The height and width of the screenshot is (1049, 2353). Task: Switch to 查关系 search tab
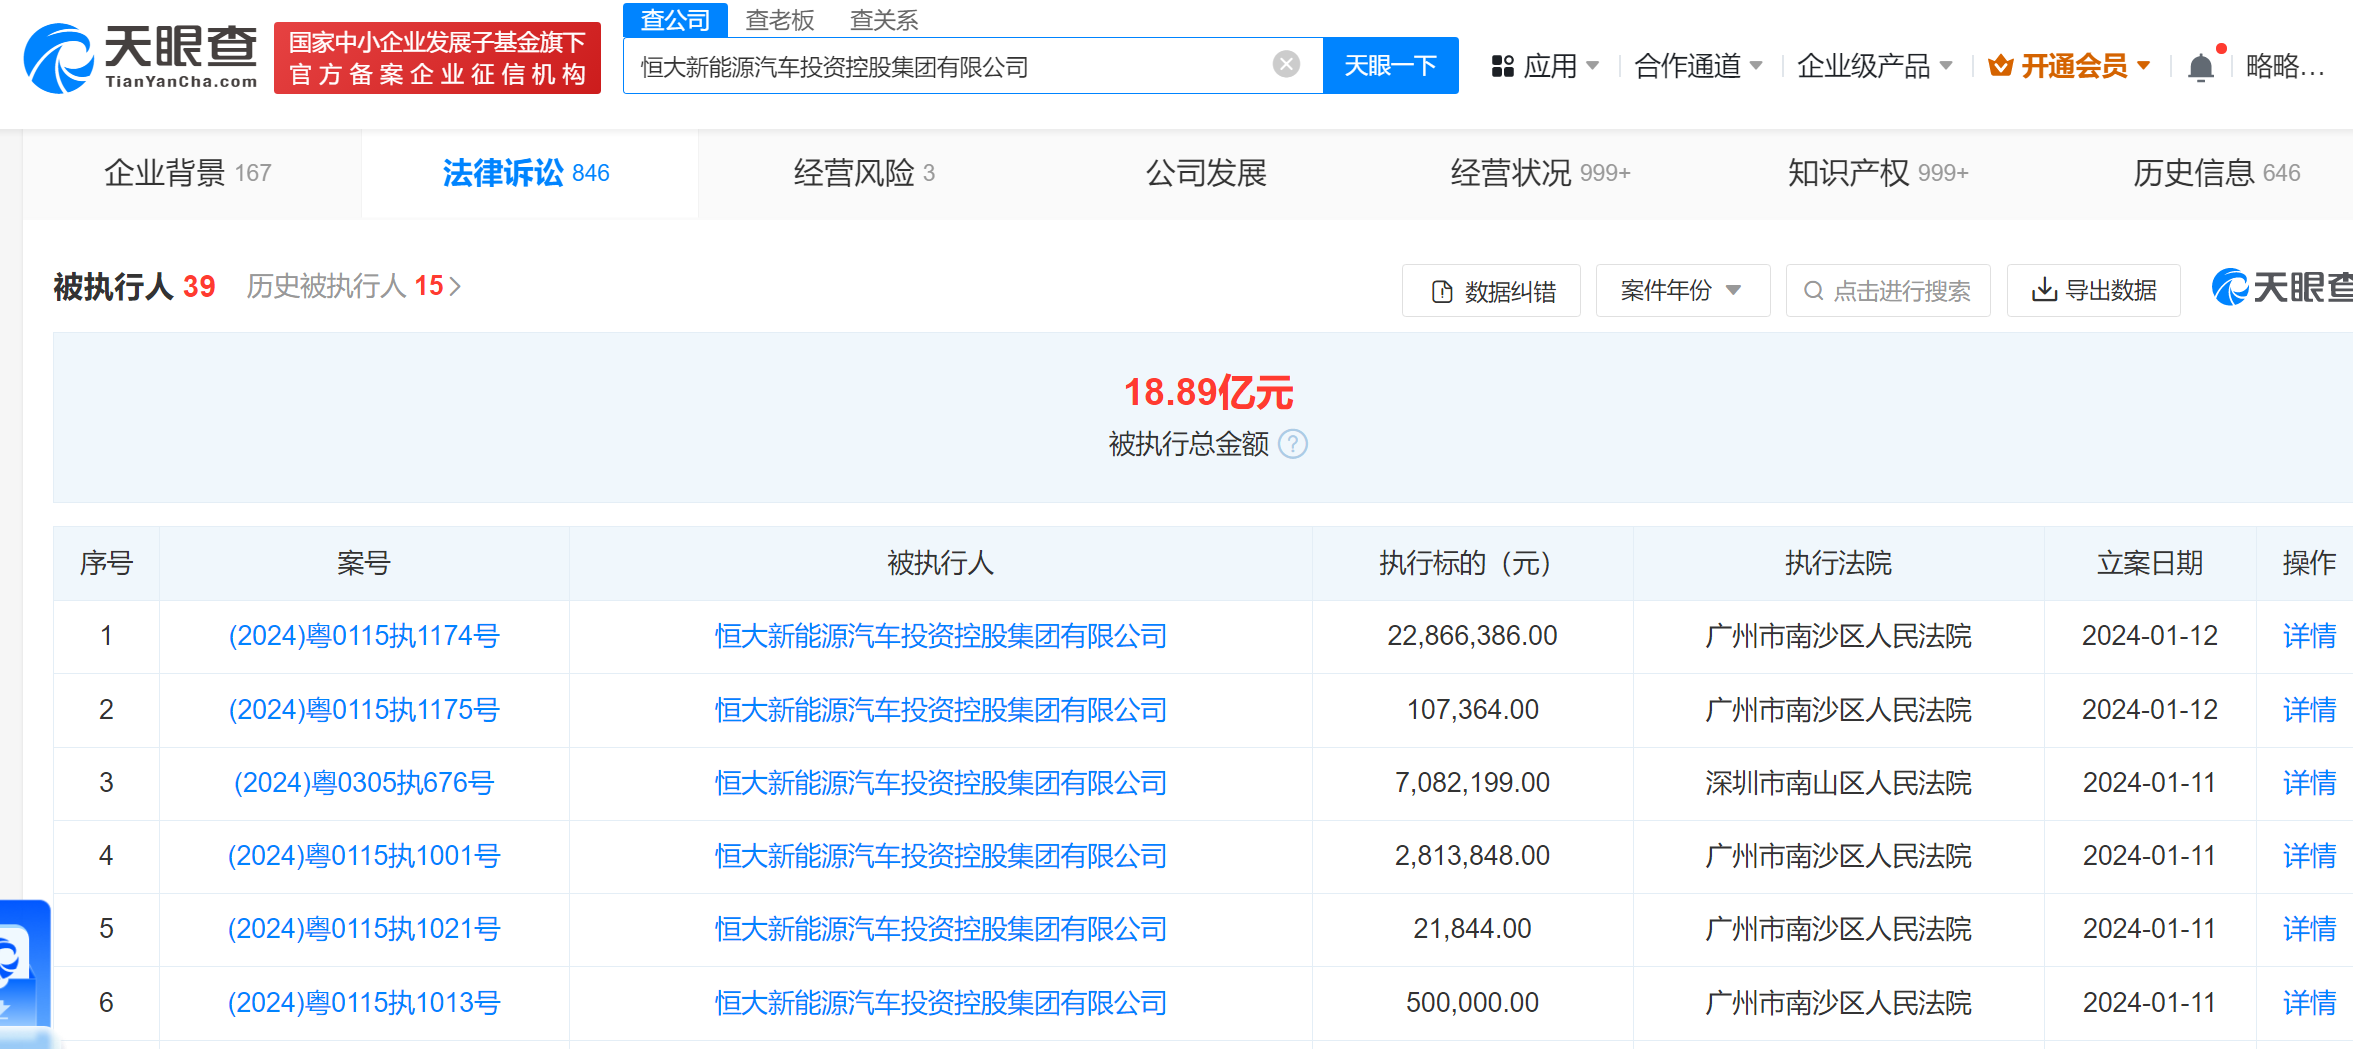point(884,20)
